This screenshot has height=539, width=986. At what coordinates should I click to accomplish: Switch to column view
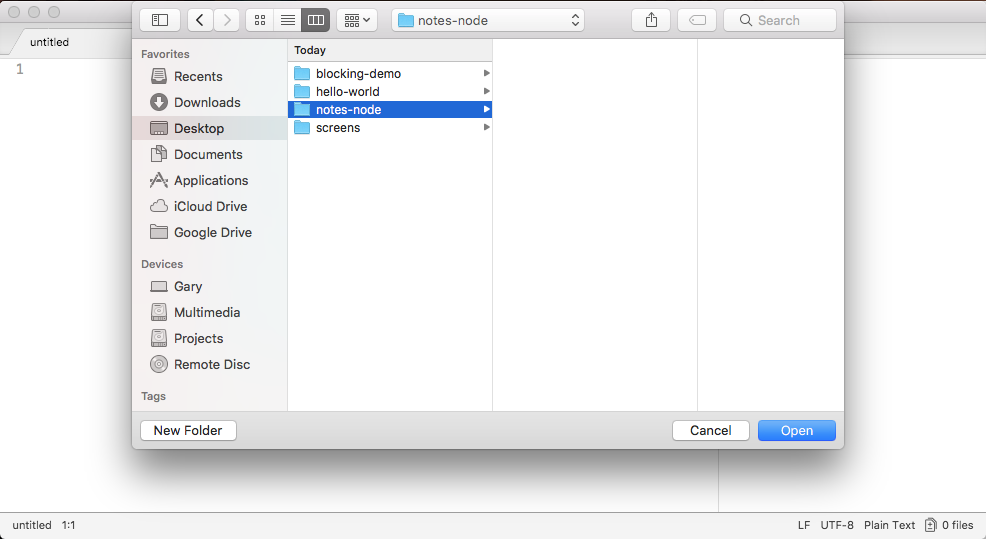[x=316, y=20]
